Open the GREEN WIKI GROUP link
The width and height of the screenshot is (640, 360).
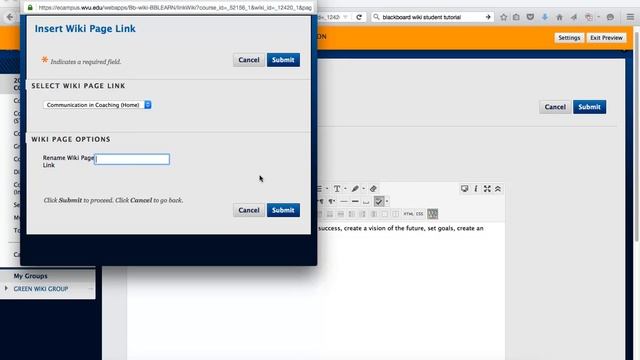point(41,289)
